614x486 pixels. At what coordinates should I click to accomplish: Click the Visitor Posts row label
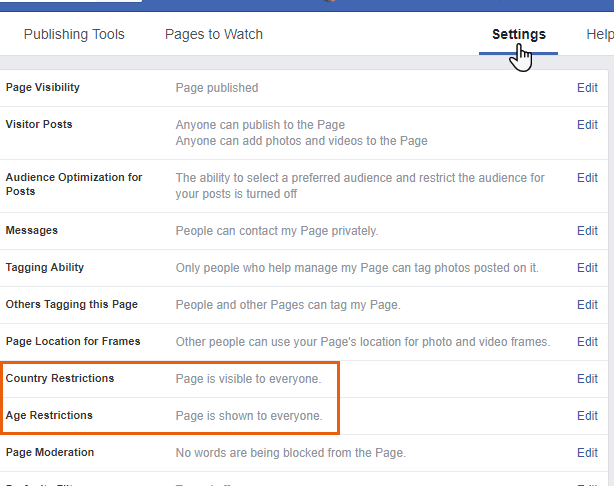[x=39, y=125]
